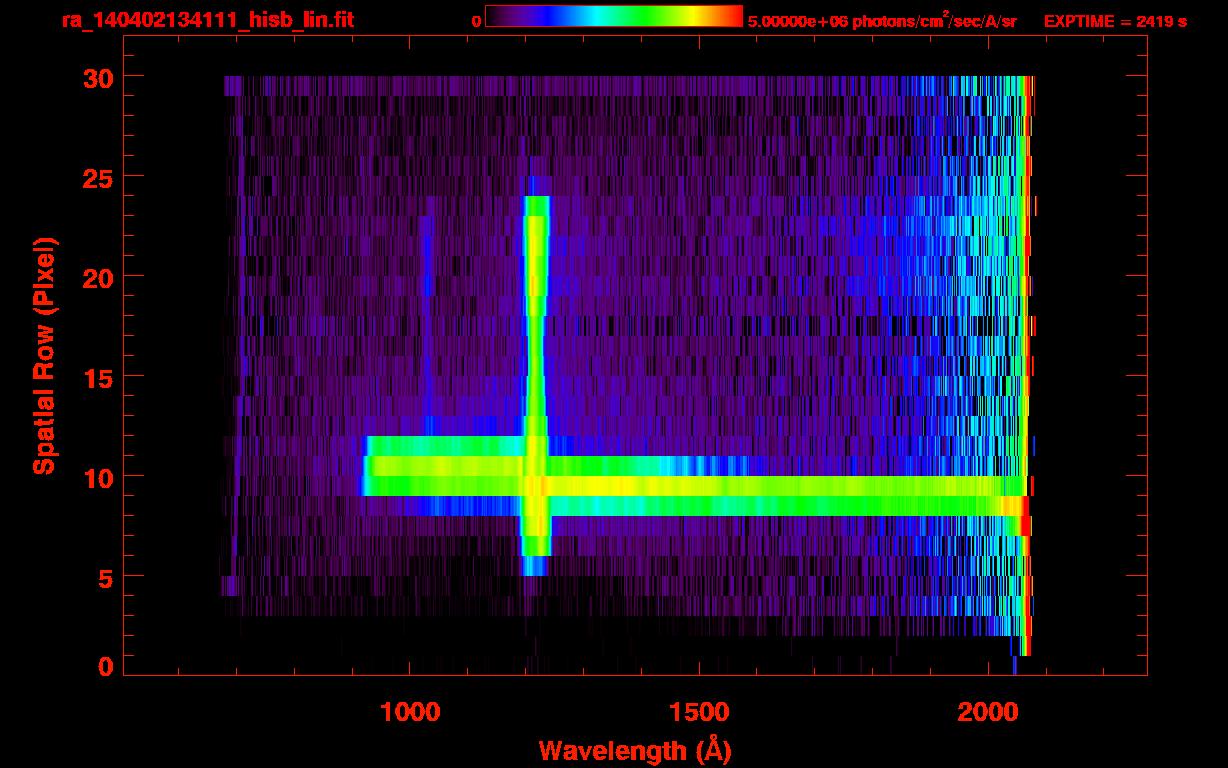
Task: Click the x-axis tick label 1500
Action: click(x=698, y=712)
